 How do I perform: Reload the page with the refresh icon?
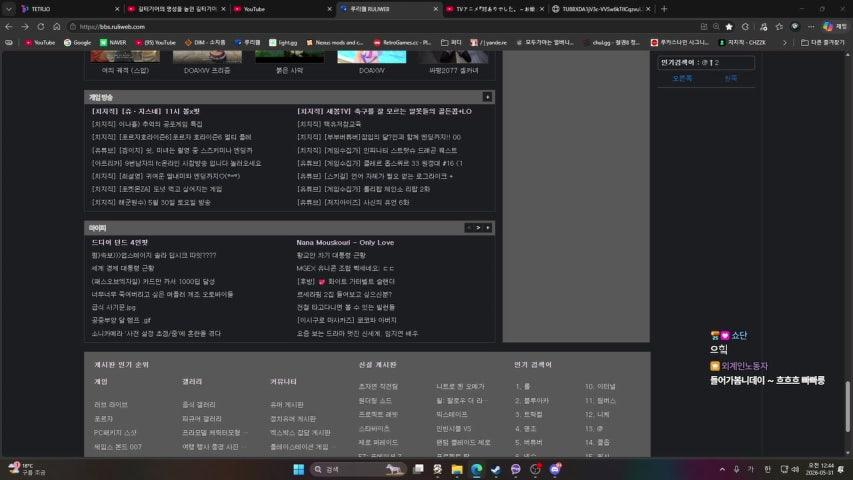(x=41, y=26)
